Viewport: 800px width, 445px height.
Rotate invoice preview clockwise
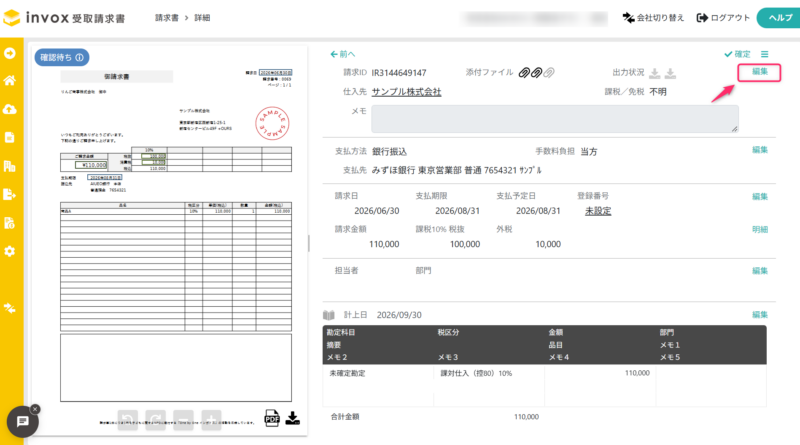(156, 420)
